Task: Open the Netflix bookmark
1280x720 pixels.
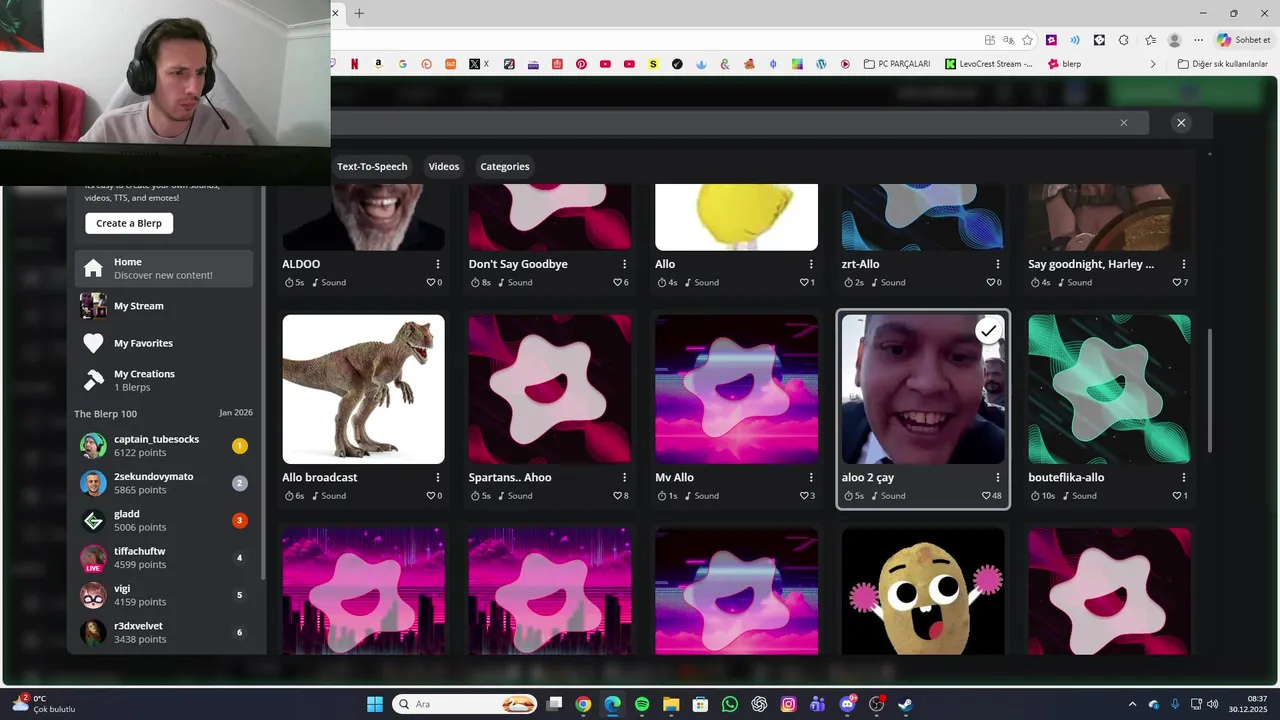Action: click(354, 64)
